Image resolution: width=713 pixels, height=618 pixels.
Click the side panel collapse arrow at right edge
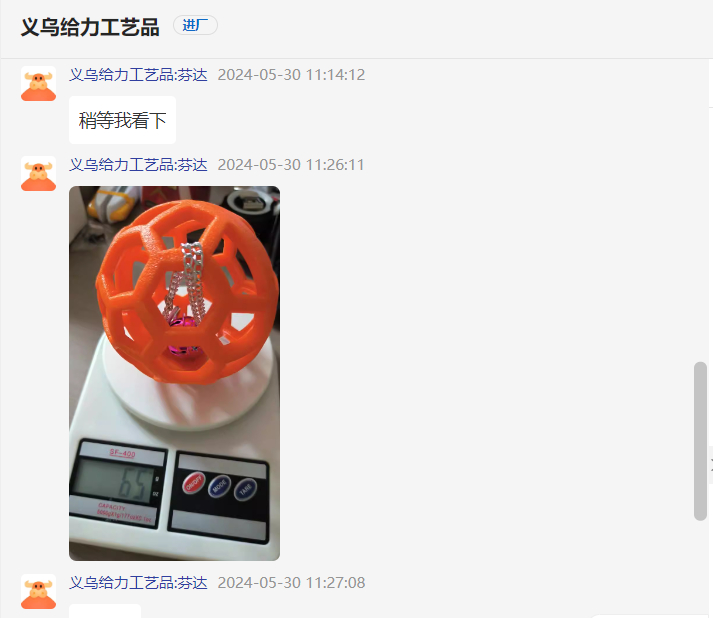point(710,464)
